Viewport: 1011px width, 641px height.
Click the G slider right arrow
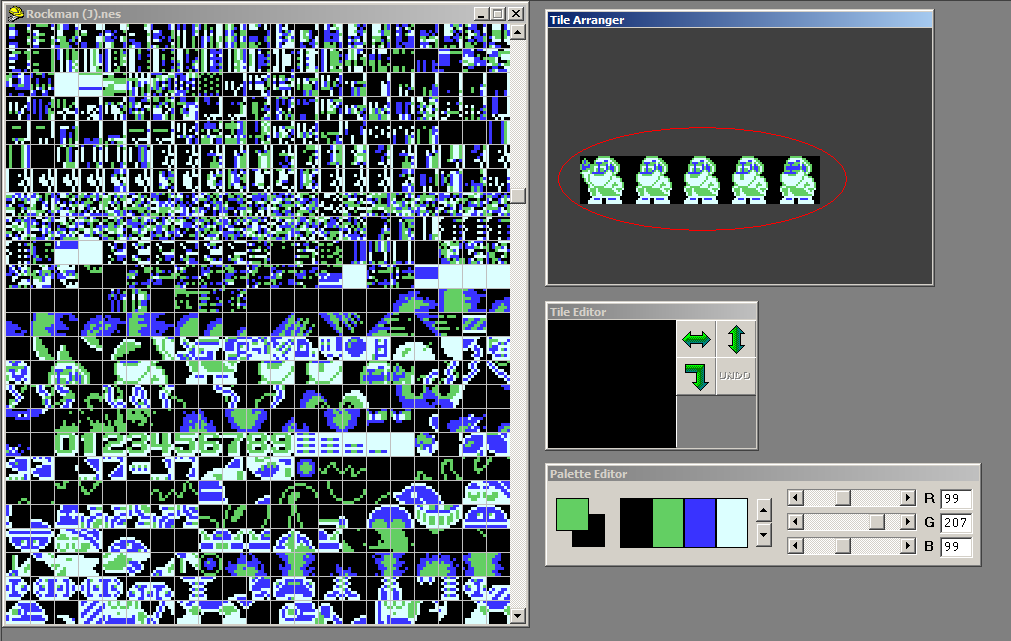click(908, 522)
